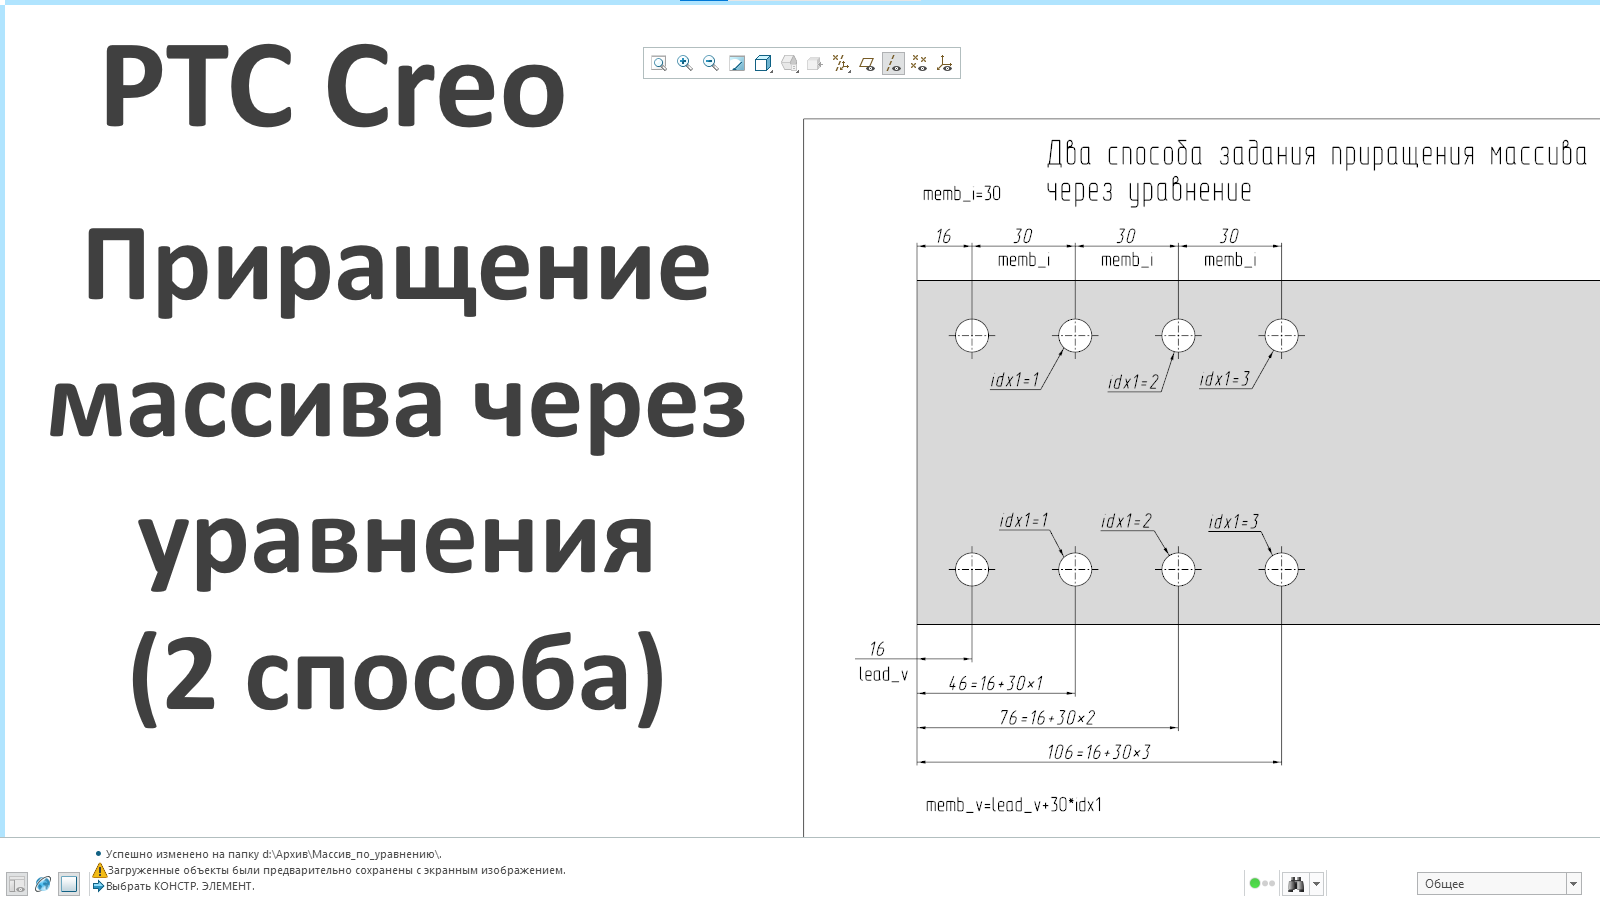The height and width of the screenshot is (900, 1600).
Task: Select top-row idx1=3 leader note
Action: (1225, 379)
